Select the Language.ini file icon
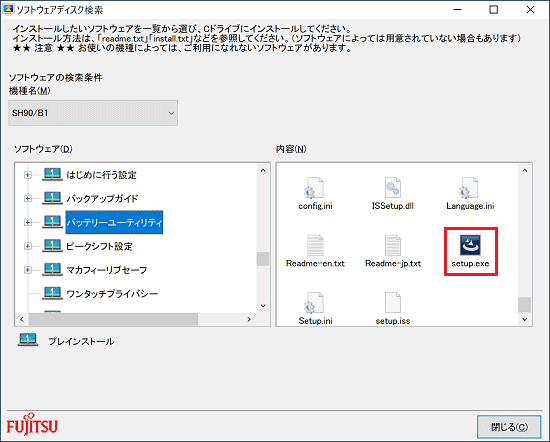 point(468,188)
